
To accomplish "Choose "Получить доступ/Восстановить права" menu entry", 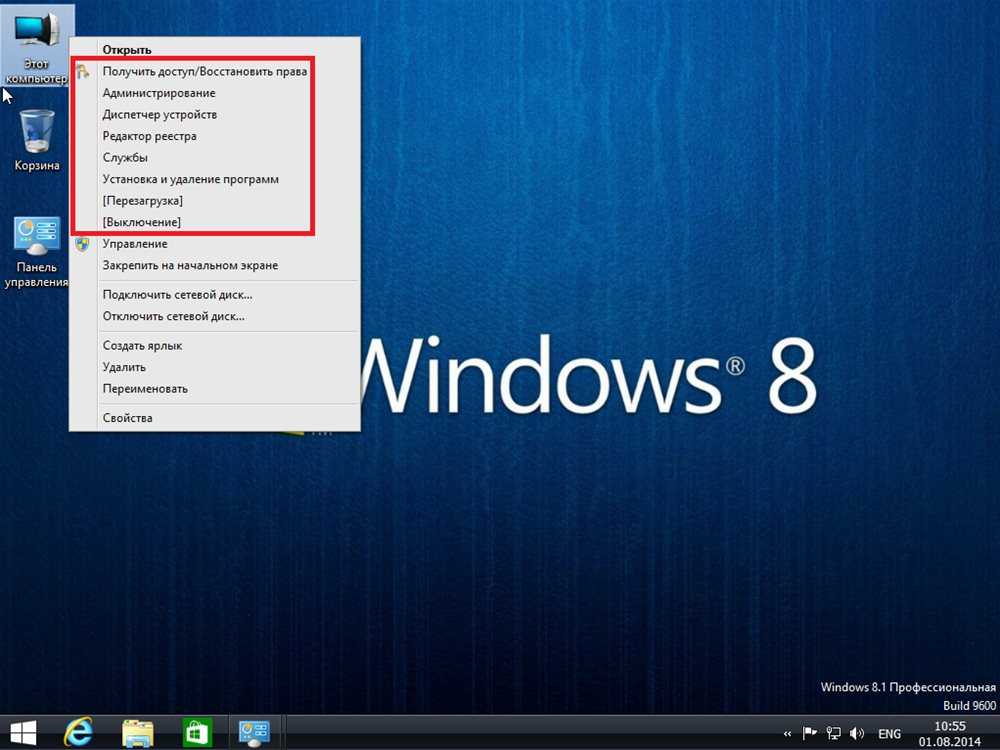I will point(215,71).
